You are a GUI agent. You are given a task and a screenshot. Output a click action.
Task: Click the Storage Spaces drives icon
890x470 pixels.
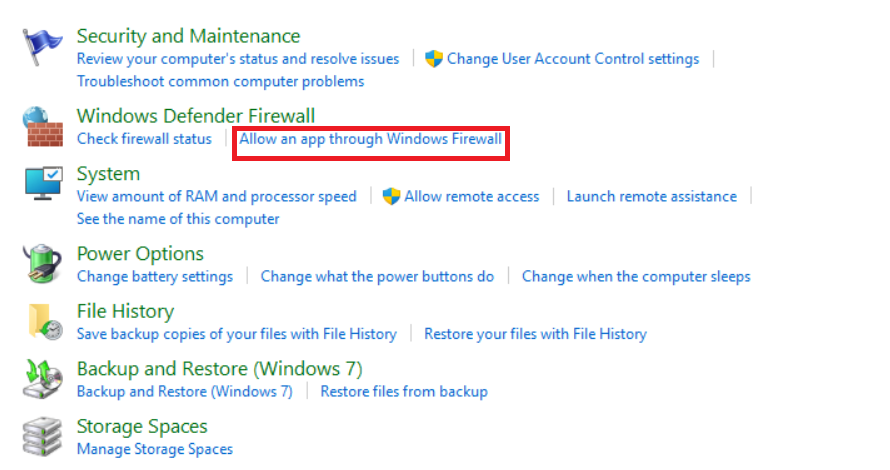42,437
